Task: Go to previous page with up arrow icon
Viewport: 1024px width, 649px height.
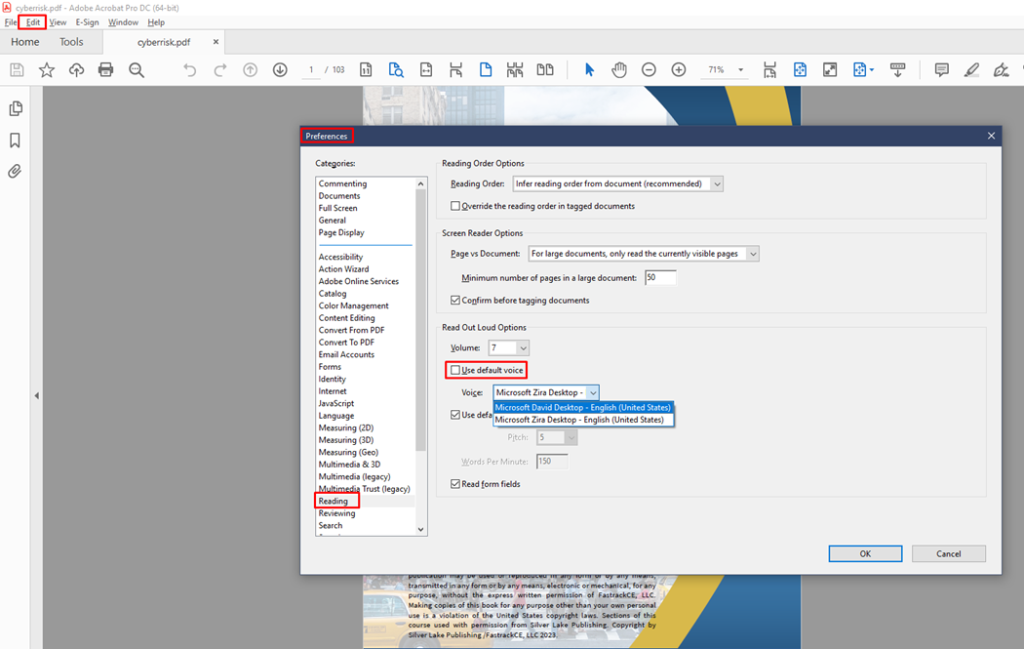Action: tap(250, 70)
